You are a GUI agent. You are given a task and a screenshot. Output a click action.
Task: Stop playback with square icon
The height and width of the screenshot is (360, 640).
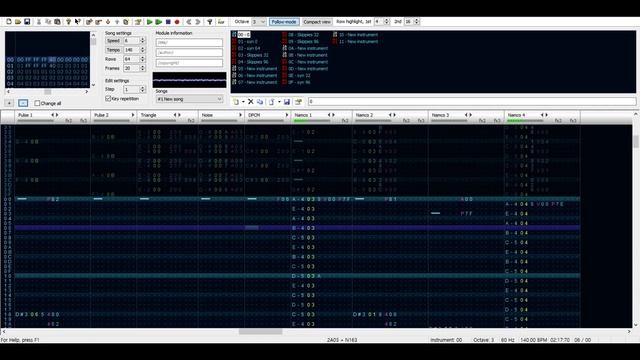[x=168, y=22]
